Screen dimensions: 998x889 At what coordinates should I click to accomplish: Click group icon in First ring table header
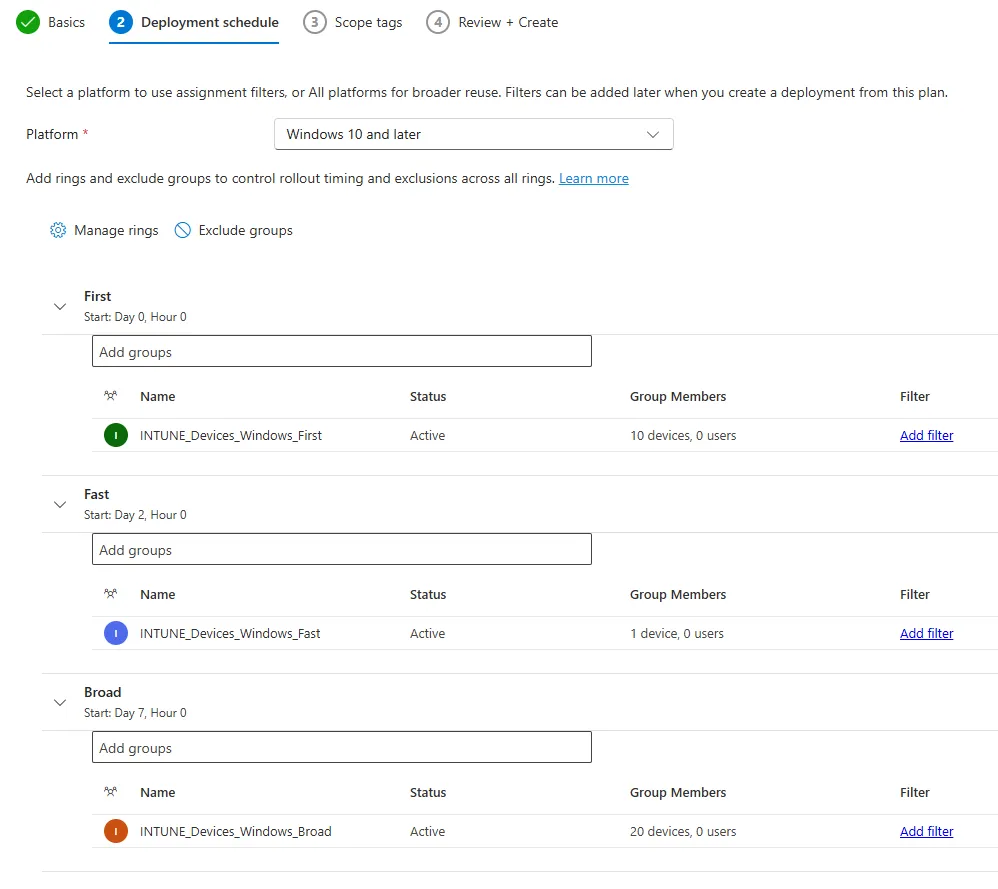point(111,396)
